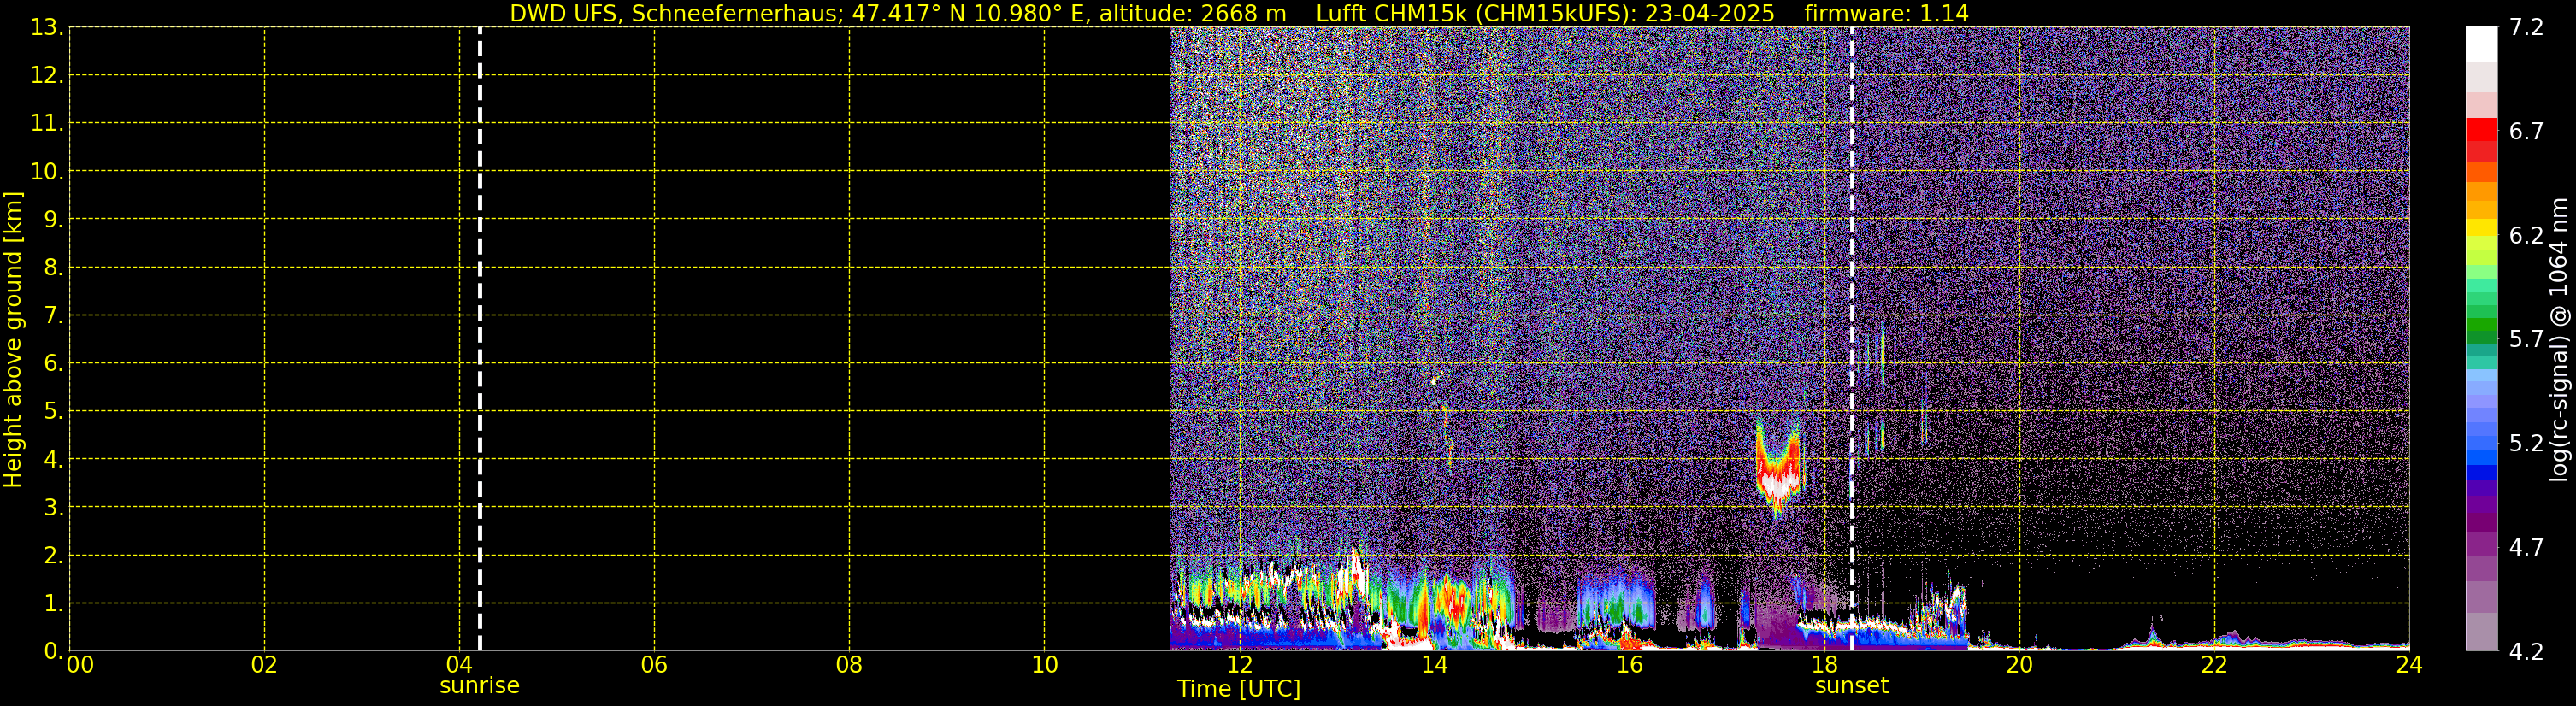Click the colorbar value 4.2
The height and width of the screenshot is (706, 2576).
[x=2526, y=651]
